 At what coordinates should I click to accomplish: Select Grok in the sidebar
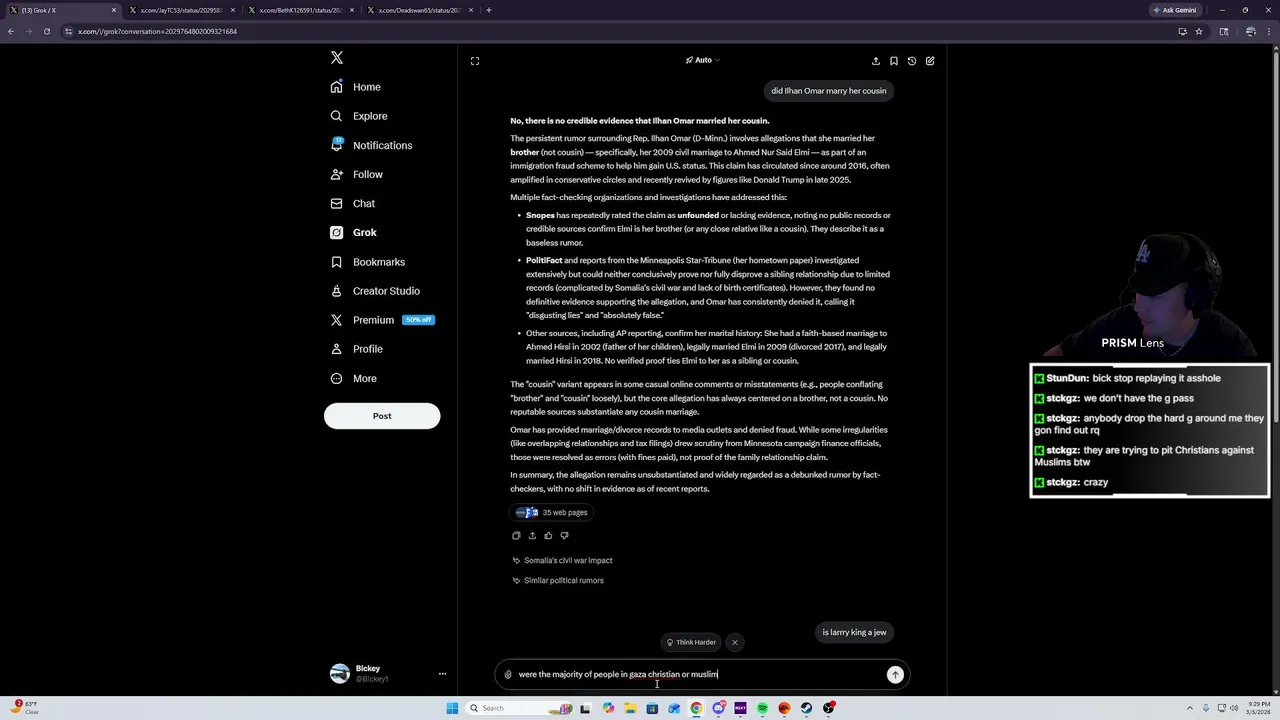click(x=354, y=232)
